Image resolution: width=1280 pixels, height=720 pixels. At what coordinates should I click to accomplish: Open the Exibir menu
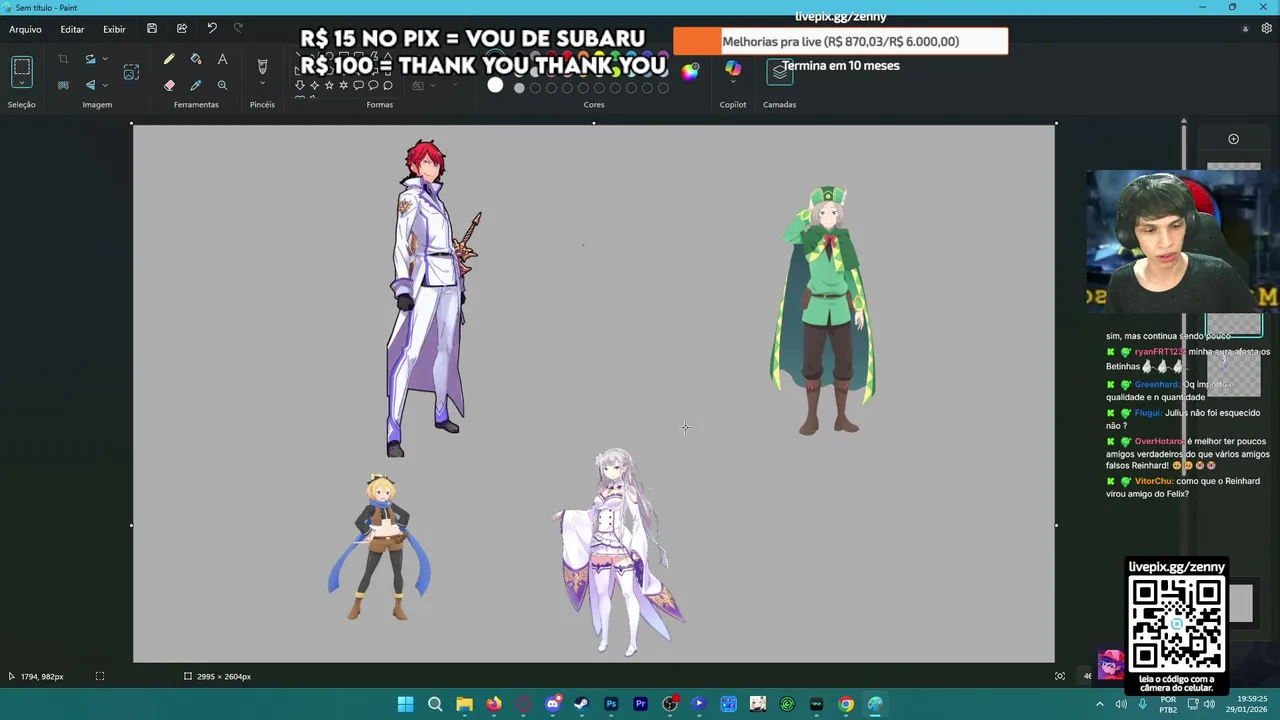coord(114,29)
